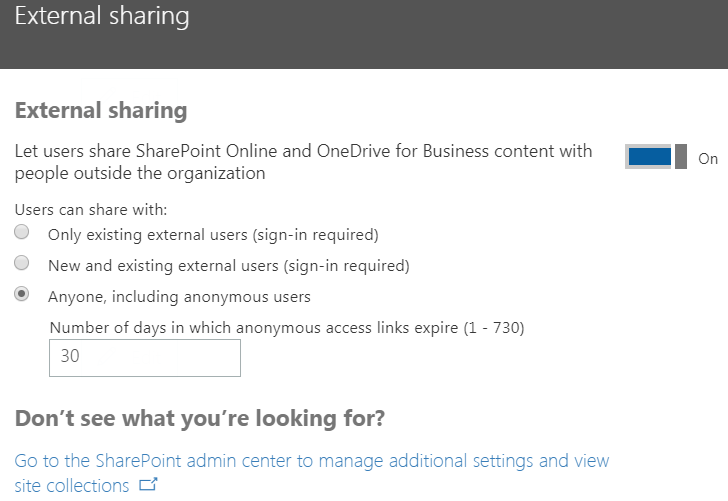Select the 'Only existing external users' radio button
Viewport: 728px width, 501px height.
[21, 234]
